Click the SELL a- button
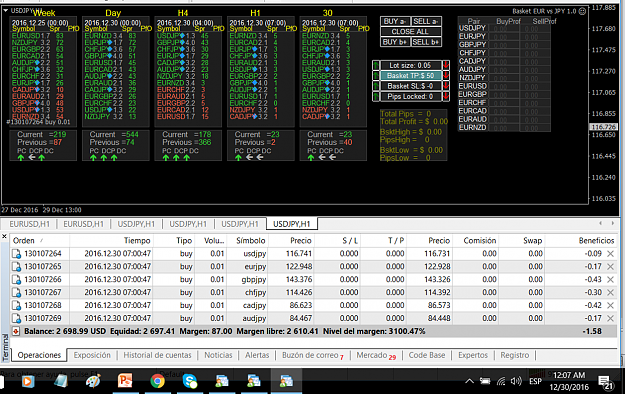 (426, 22)
